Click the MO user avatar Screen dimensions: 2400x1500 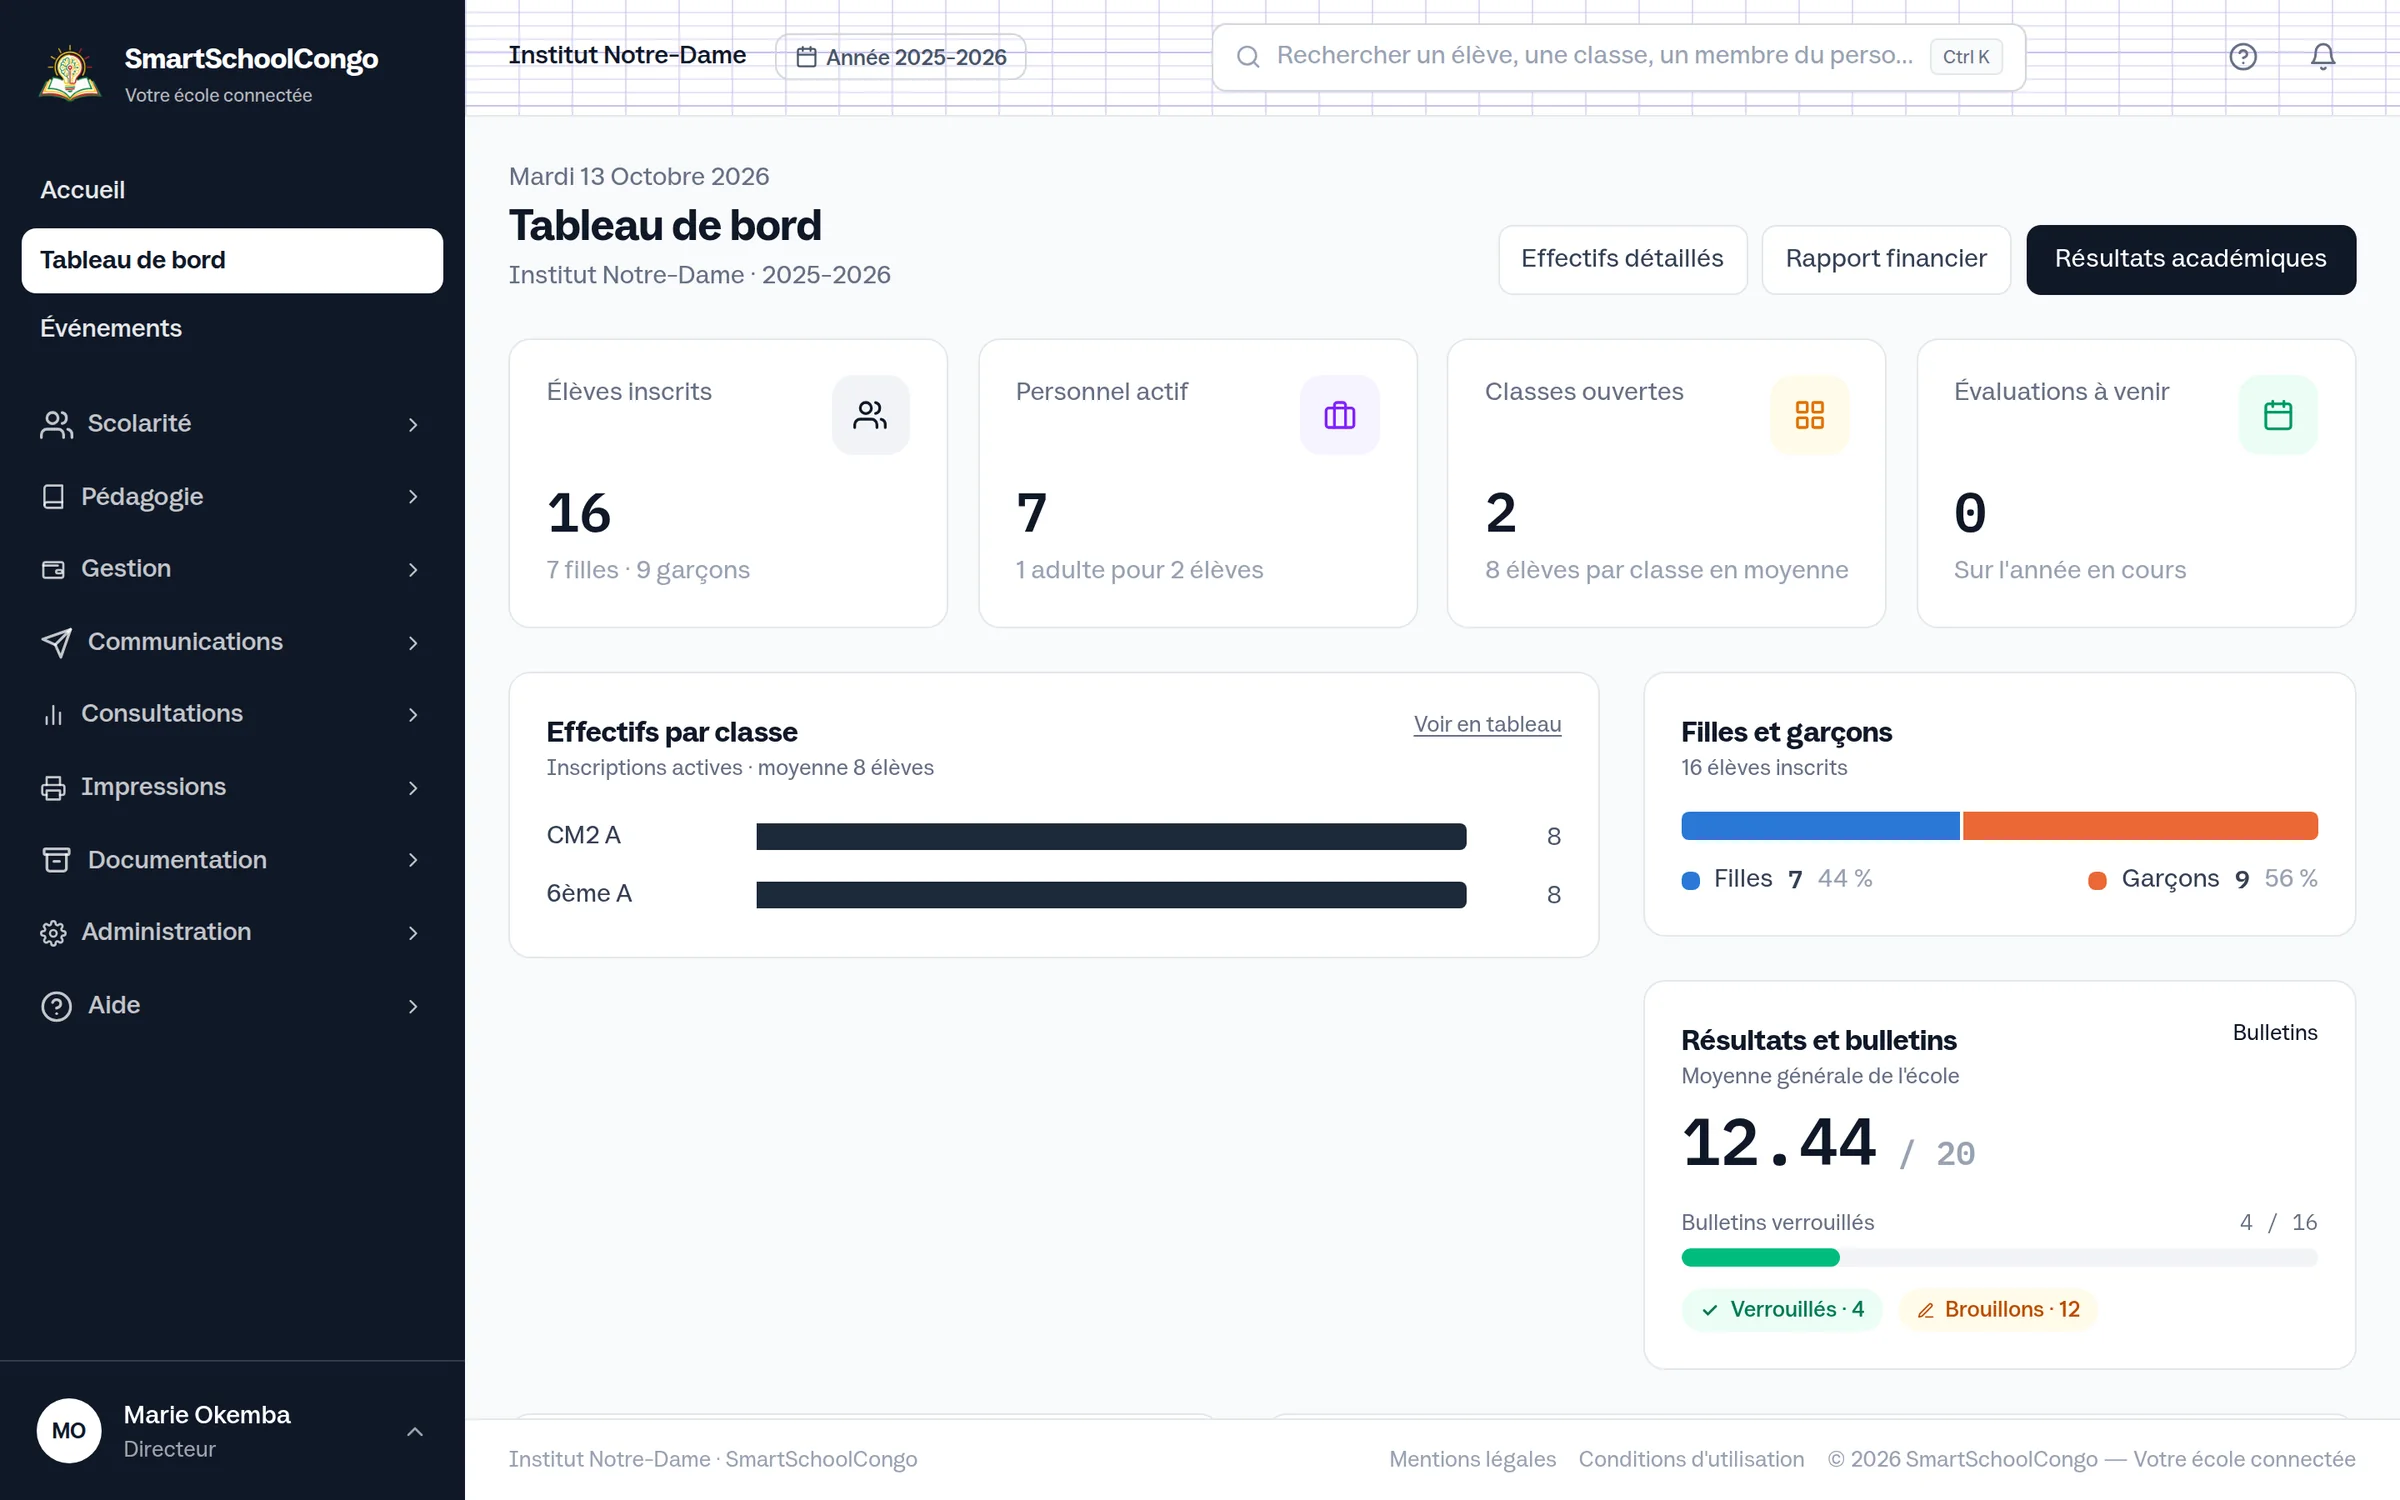coord(69,1430)
